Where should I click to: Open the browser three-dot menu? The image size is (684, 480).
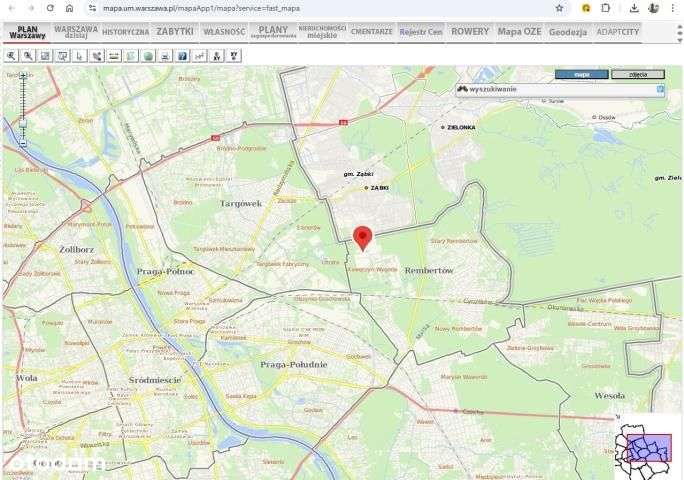673,8
